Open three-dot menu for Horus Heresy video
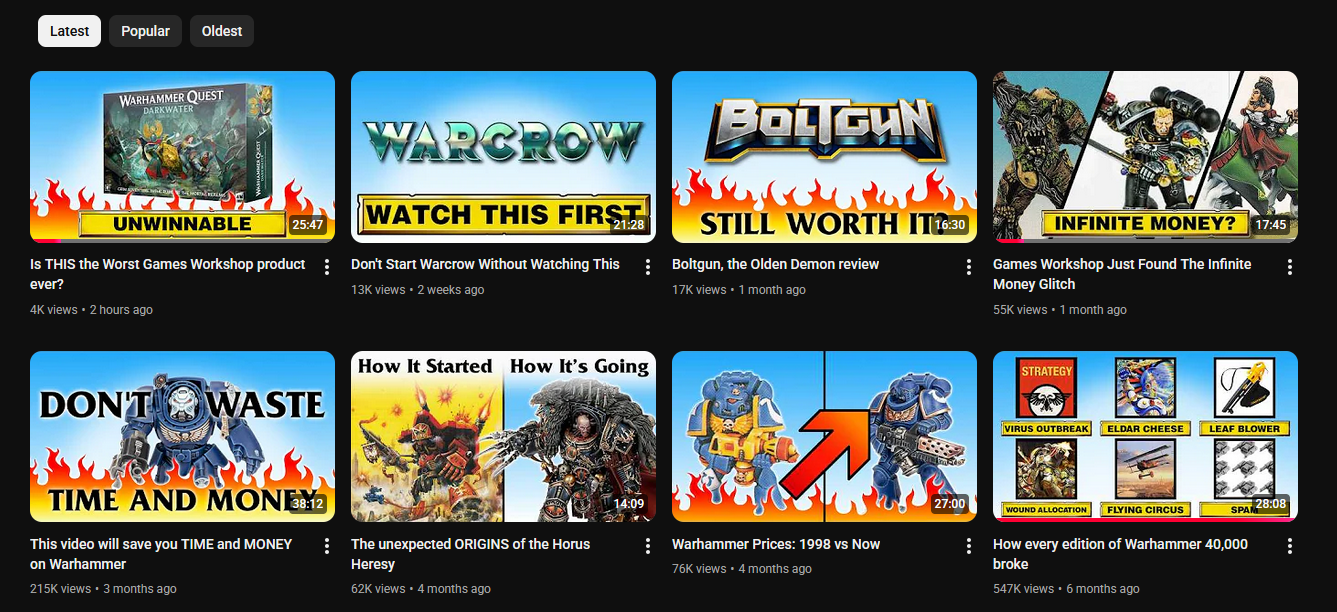Viewport: 1337px width, 612px height. coord(648,546)
